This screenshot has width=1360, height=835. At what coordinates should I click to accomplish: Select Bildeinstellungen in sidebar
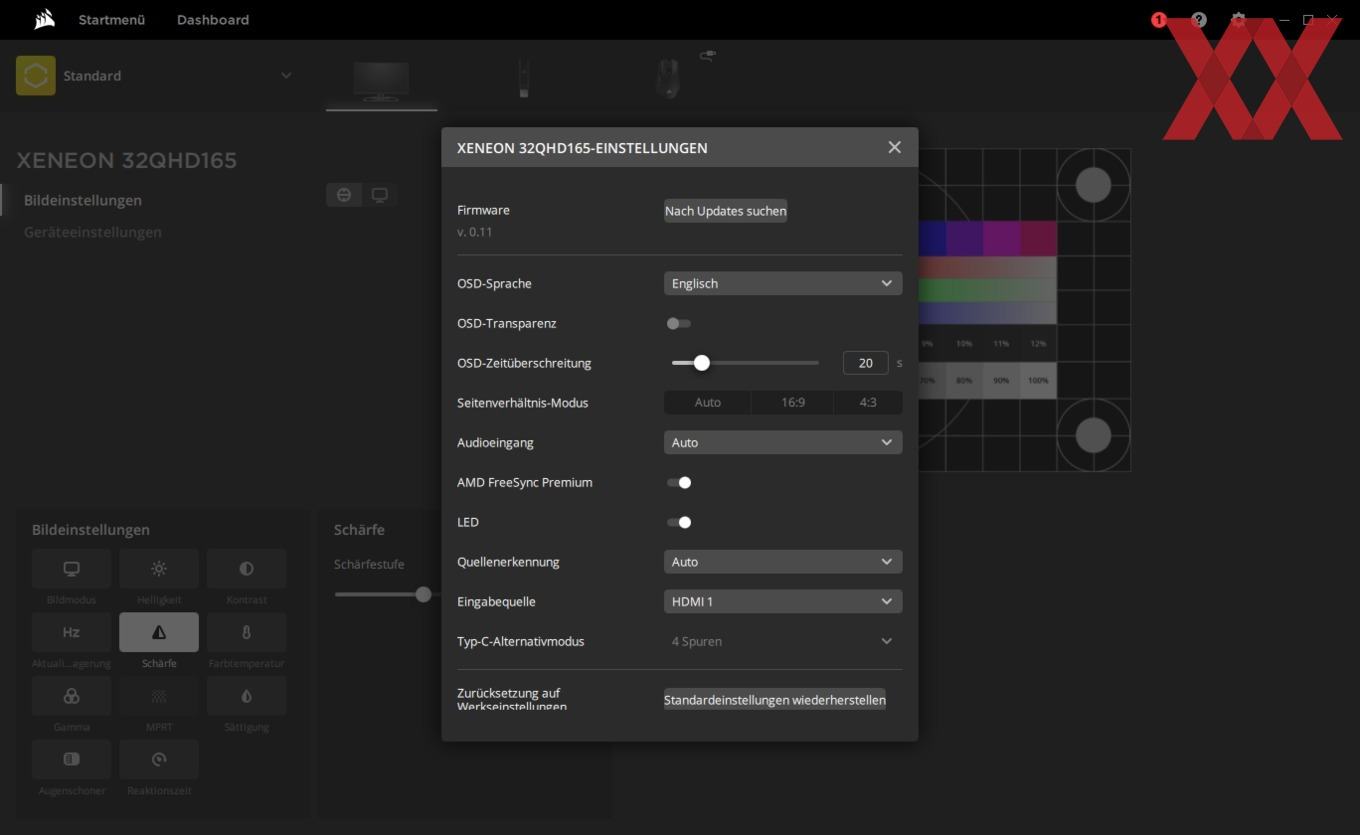pos(83,200)
